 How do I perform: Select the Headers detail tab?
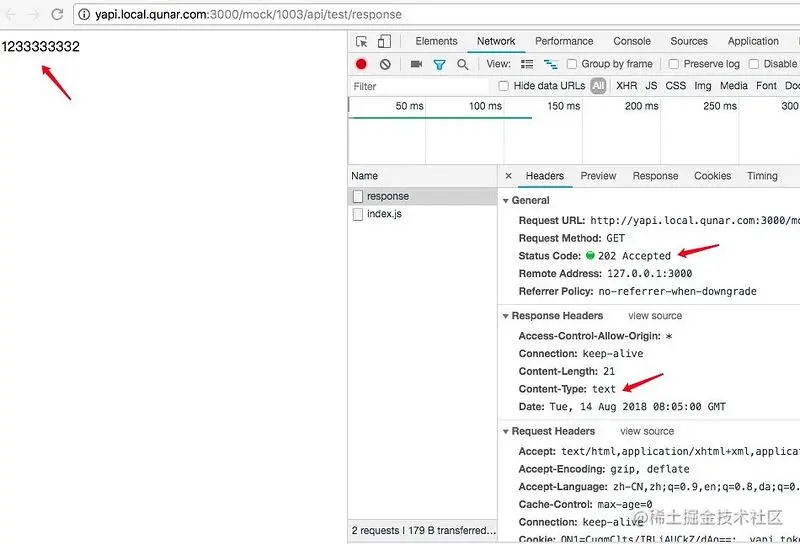tap(545, 176)
